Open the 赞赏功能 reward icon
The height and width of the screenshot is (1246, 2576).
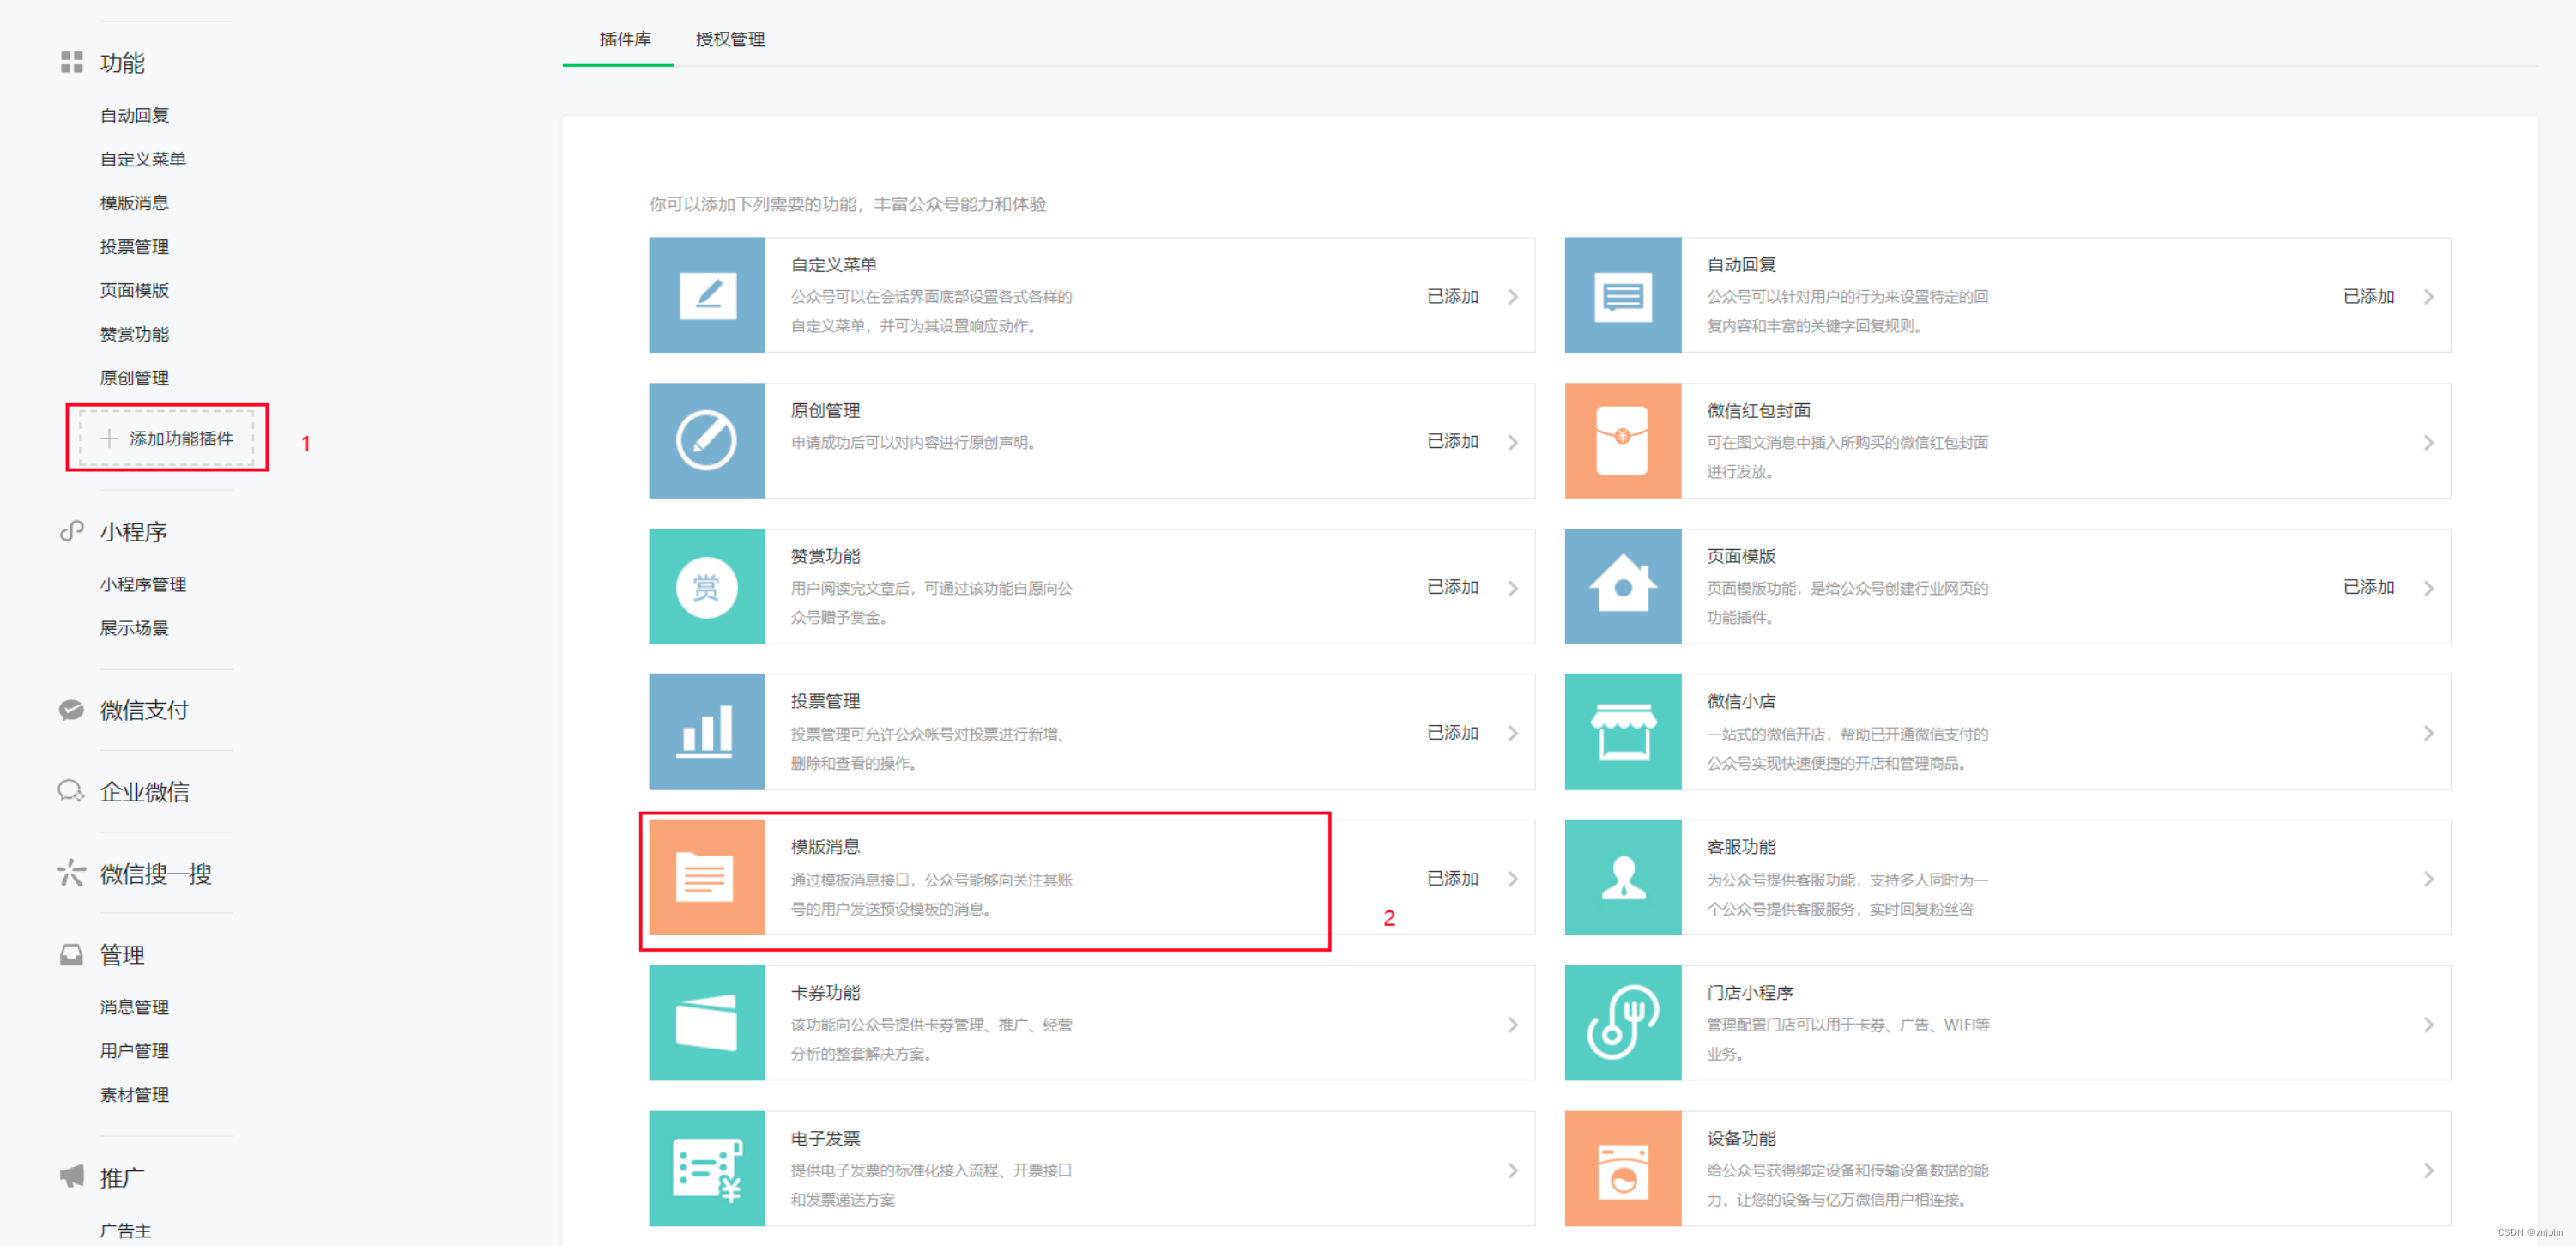click(706, 586)
